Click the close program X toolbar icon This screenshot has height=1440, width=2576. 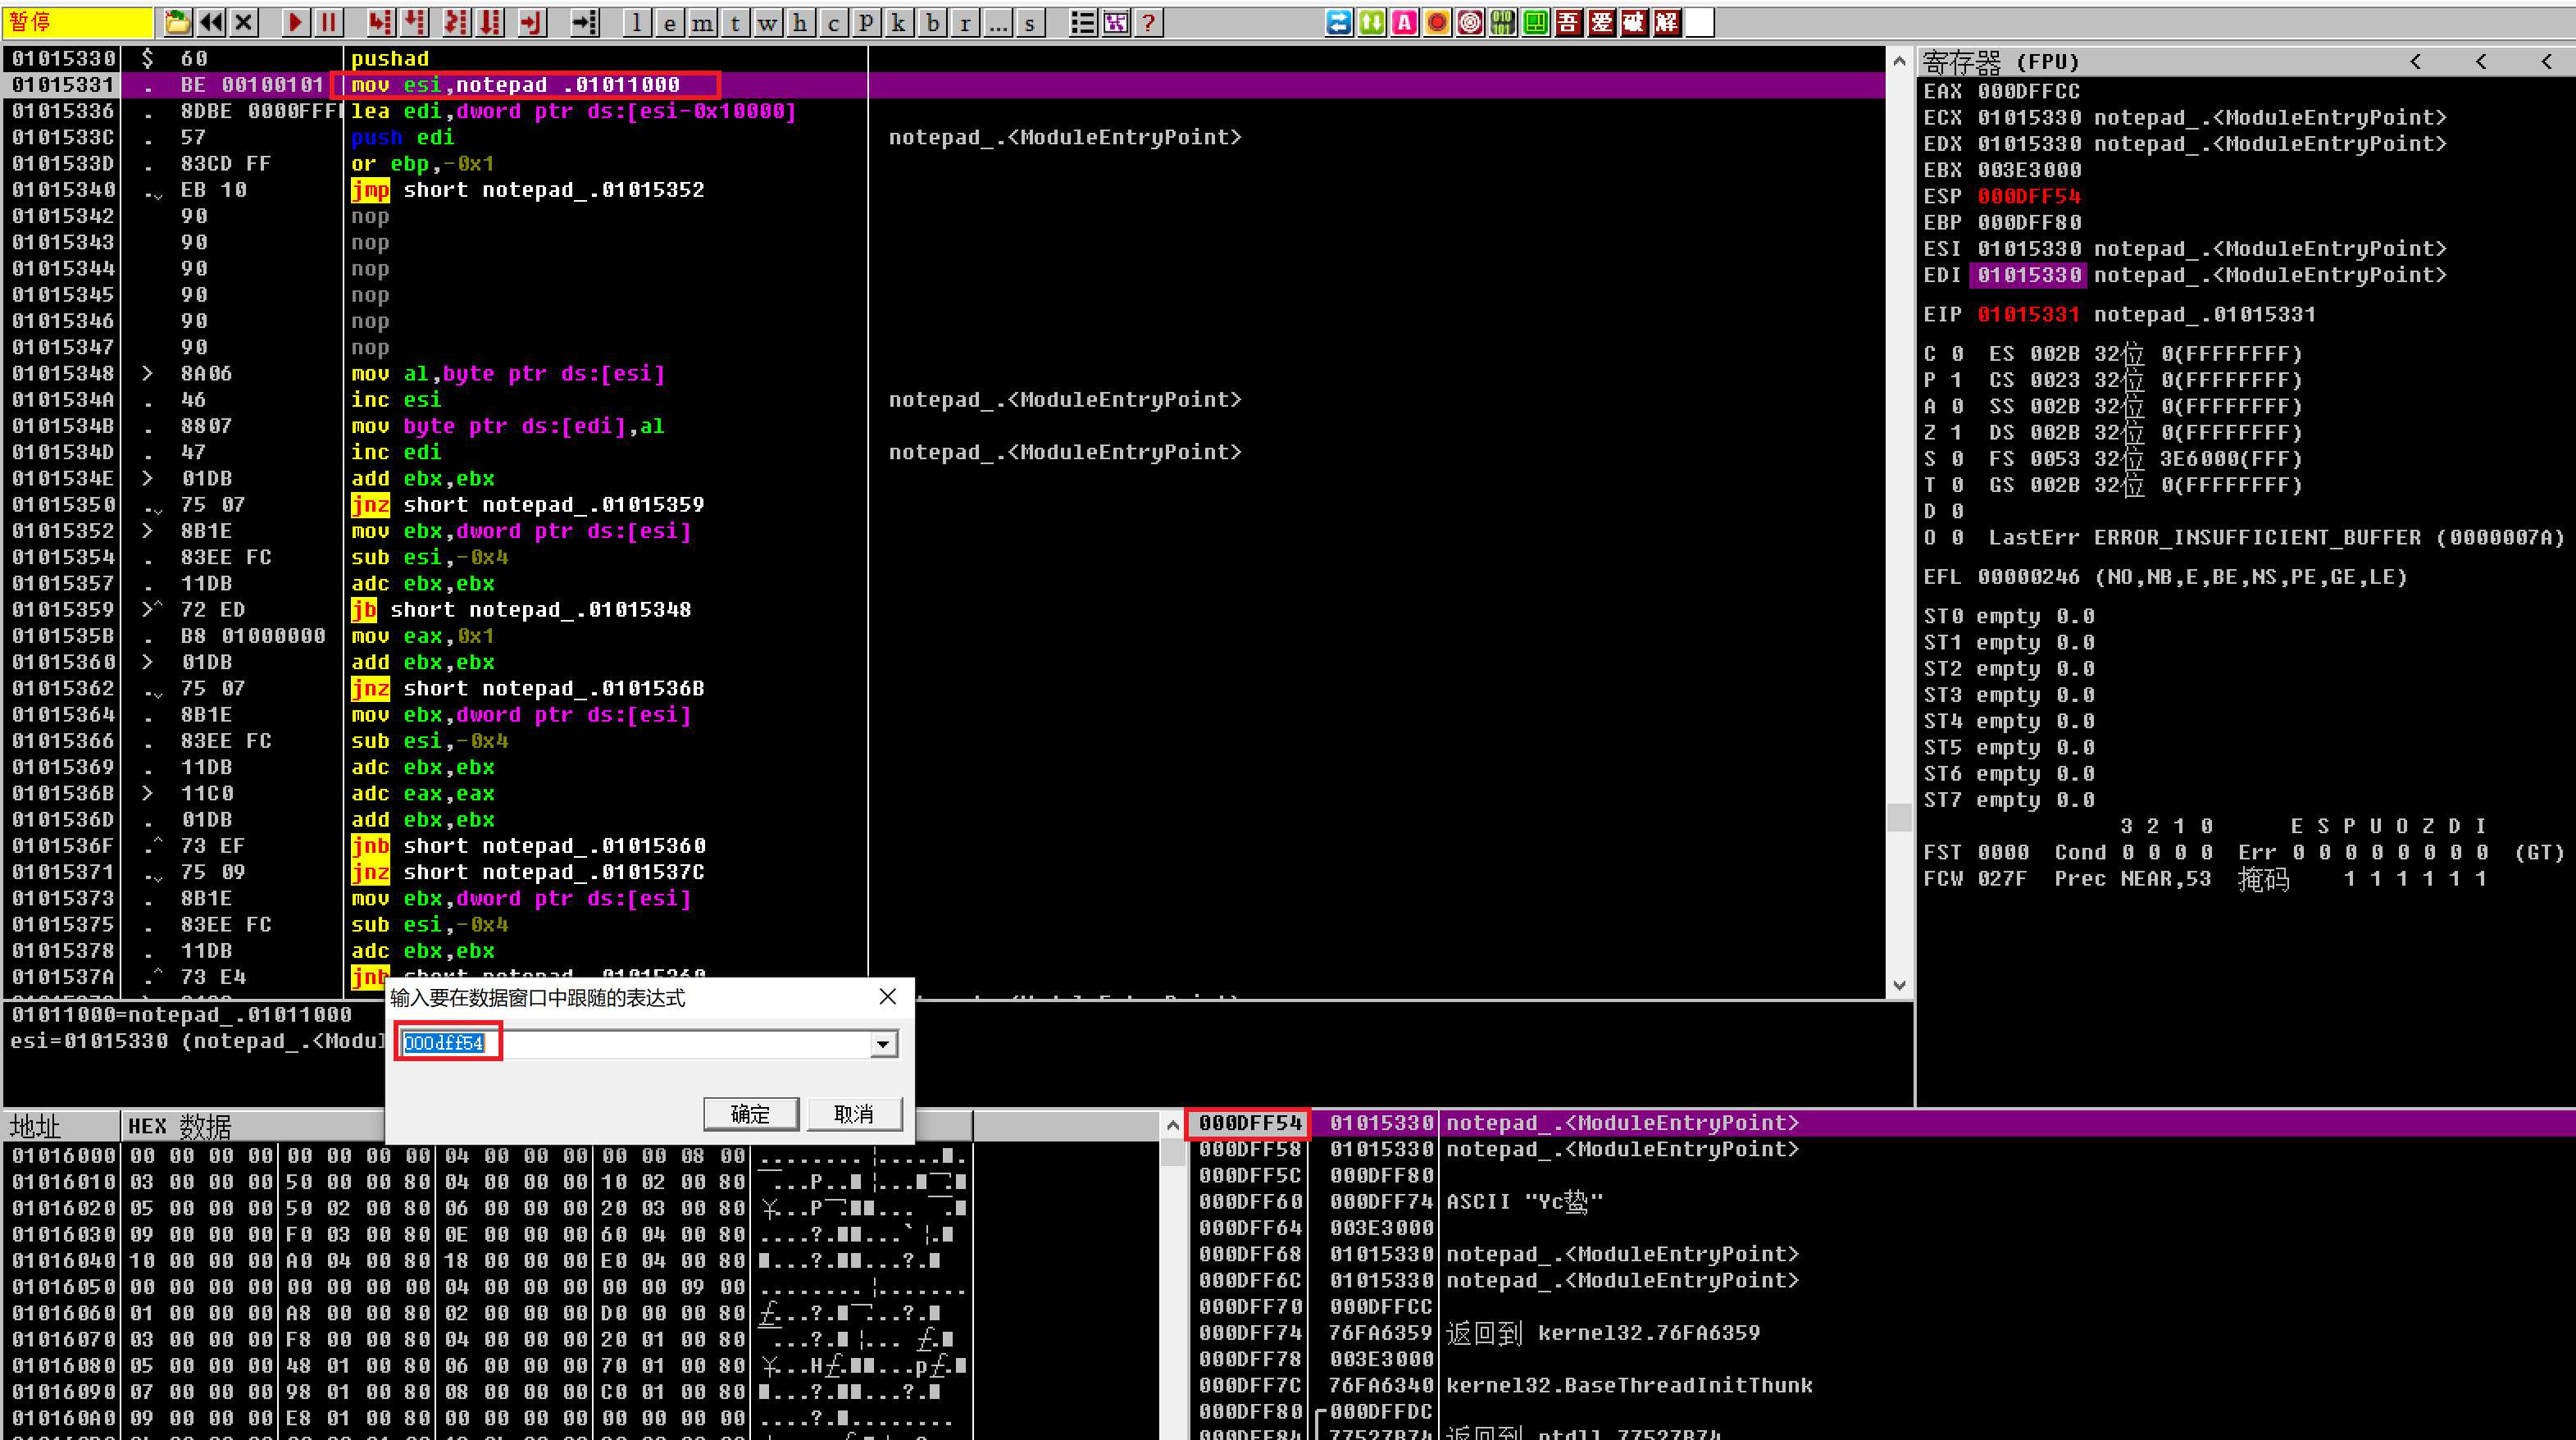click(244, 22)
